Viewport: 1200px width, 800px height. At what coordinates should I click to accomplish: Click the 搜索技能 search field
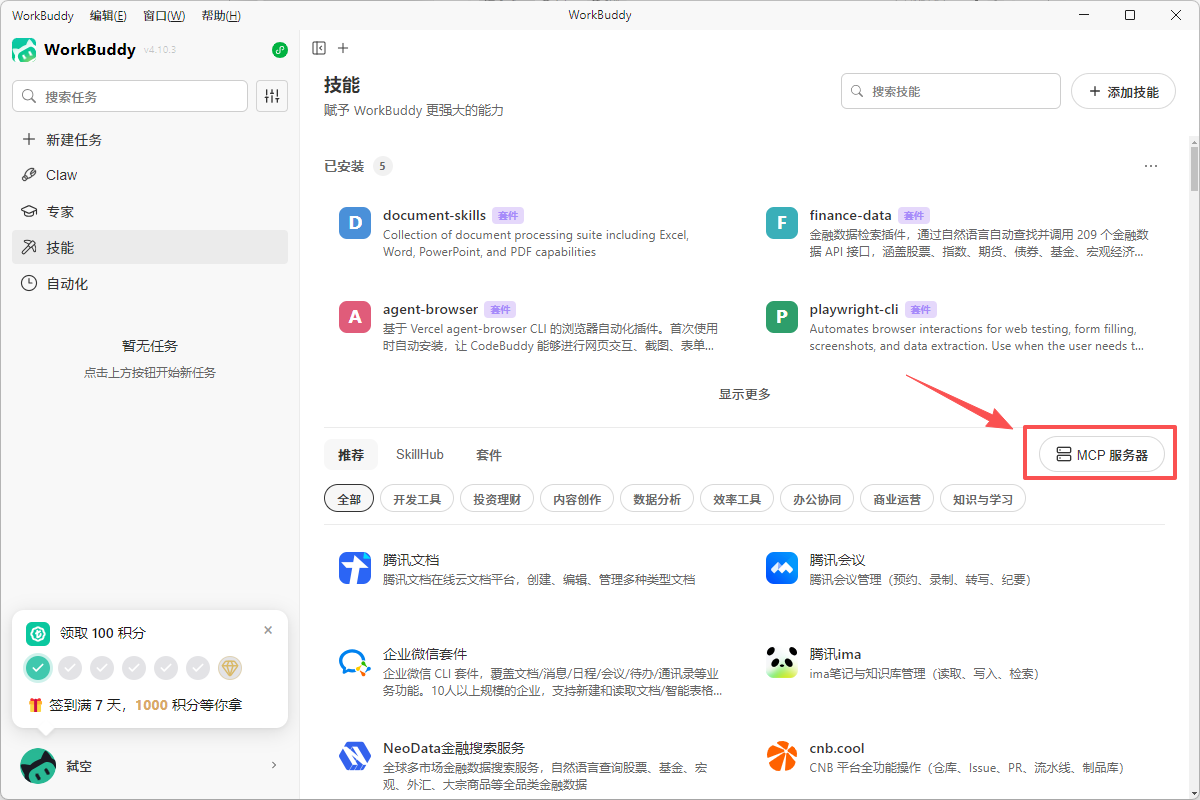pyautogui.click(x=960, y=91)
